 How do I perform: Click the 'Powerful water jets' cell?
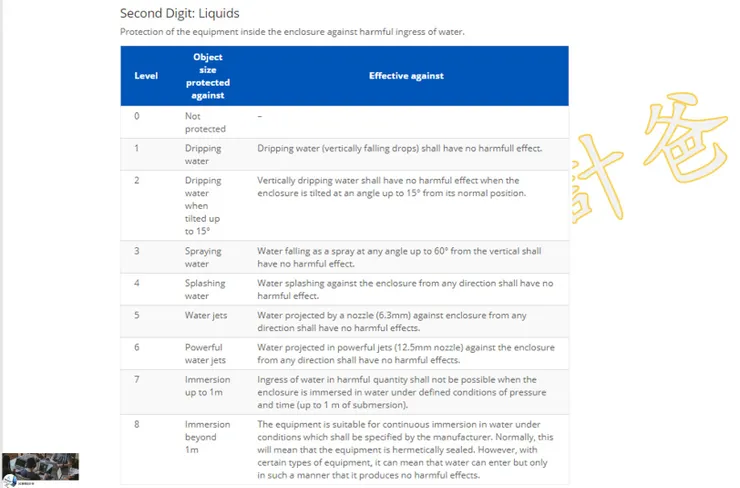point(206,353)
